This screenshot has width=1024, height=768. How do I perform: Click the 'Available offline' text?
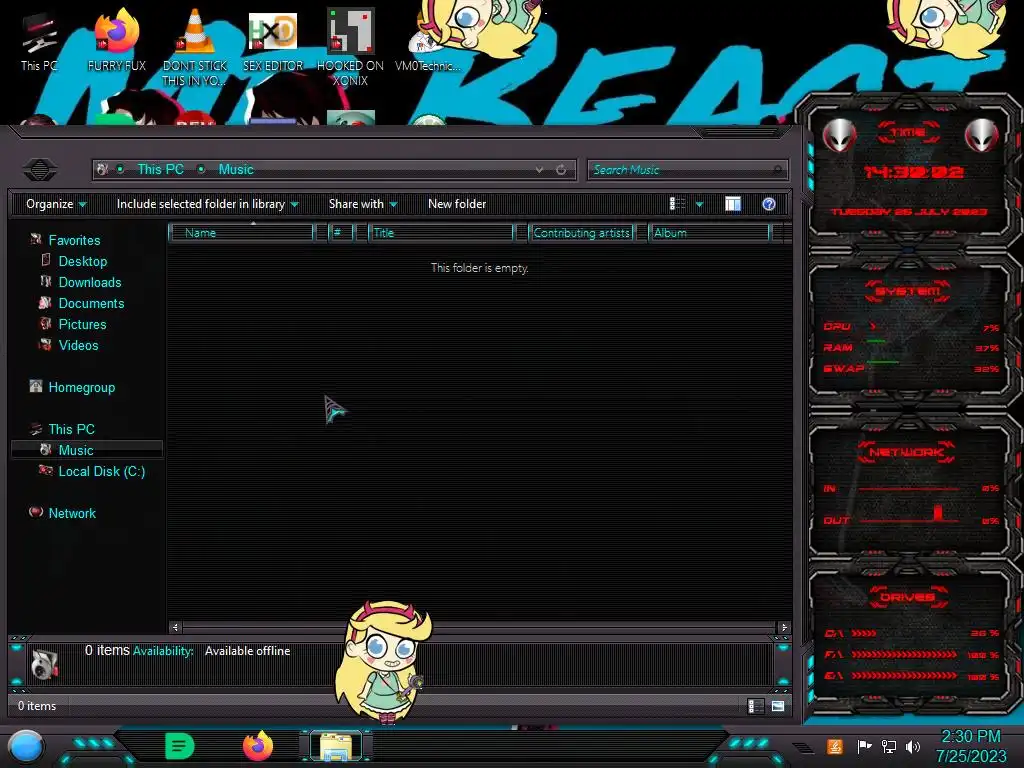[248, 650]
